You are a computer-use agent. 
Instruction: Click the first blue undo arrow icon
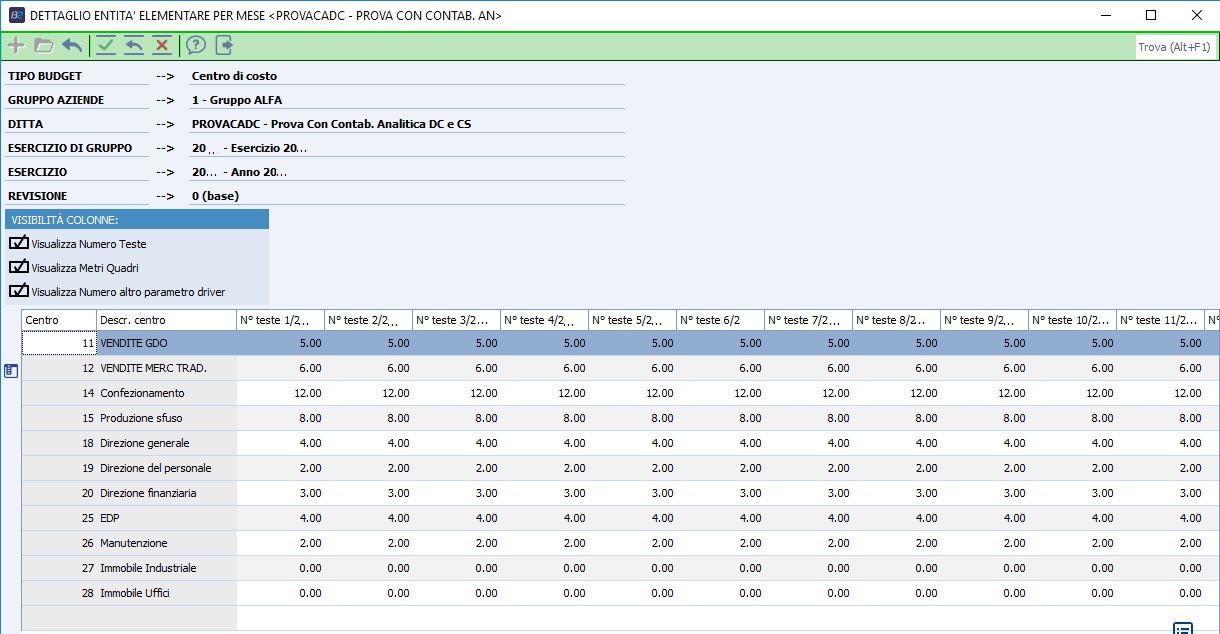pyautogui.click(x=72, y=45)
